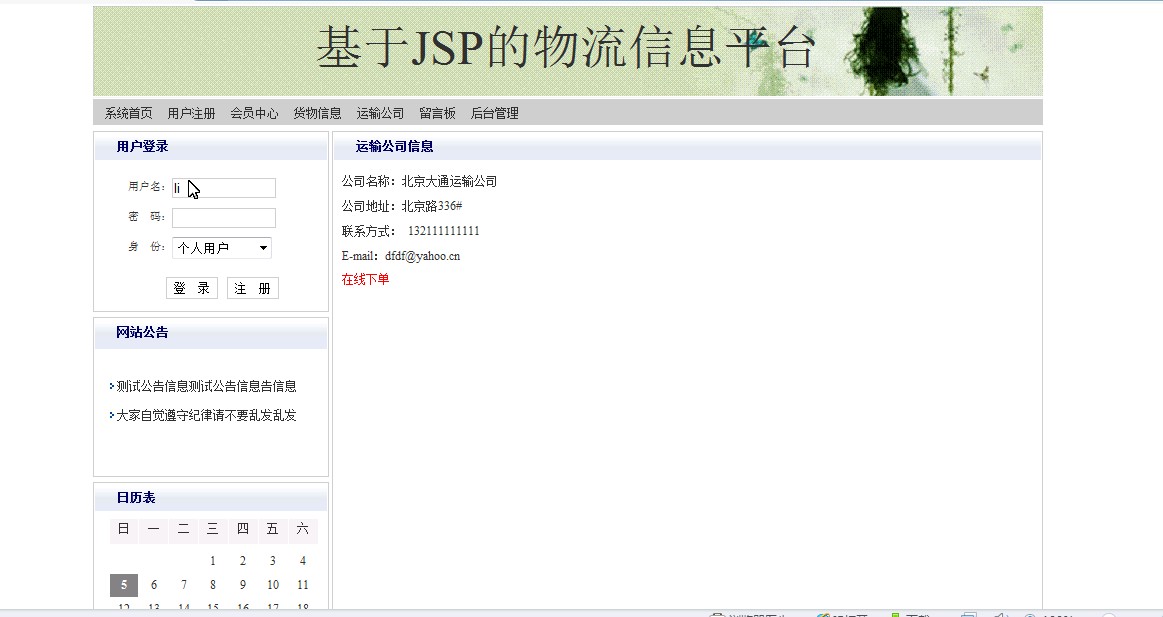
Task: Open the 系统首页 navigation item
Action: point(128,113)
